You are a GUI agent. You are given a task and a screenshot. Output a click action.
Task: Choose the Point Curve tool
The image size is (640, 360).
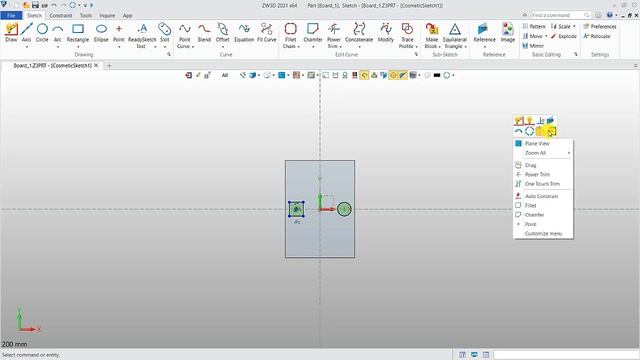click(x=185, y=36)
